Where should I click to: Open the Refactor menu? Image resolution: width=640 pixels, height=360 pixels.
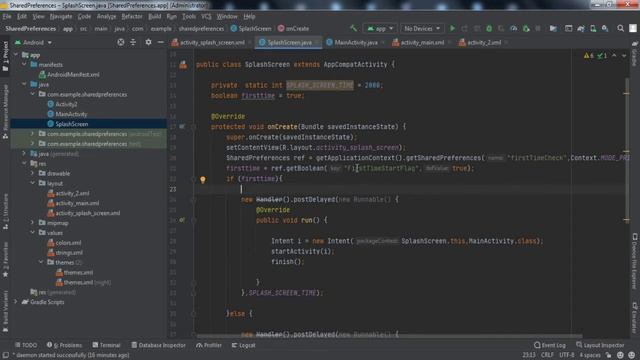click(x=132, y=16)
